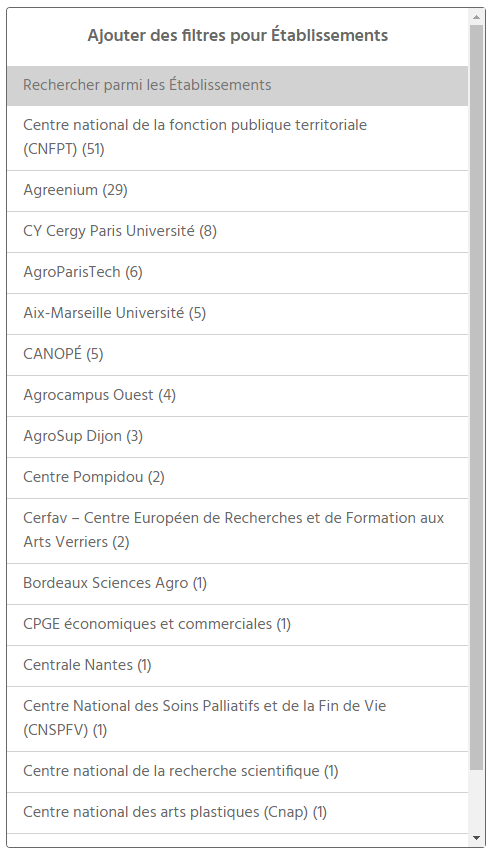Screen dimensions: 493x853
Task: Click the vertical scrollbar thumb
Action: (477, 397)
